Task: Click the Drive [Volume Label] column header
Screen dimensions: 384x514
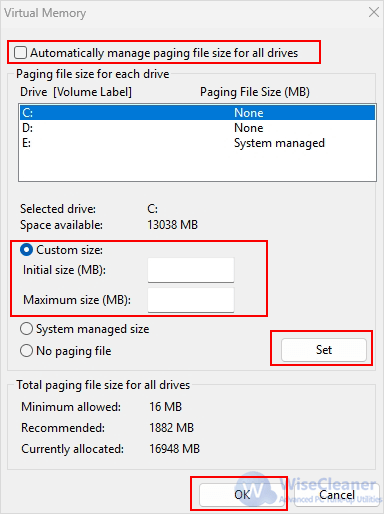Action: (x=76, y=92)
